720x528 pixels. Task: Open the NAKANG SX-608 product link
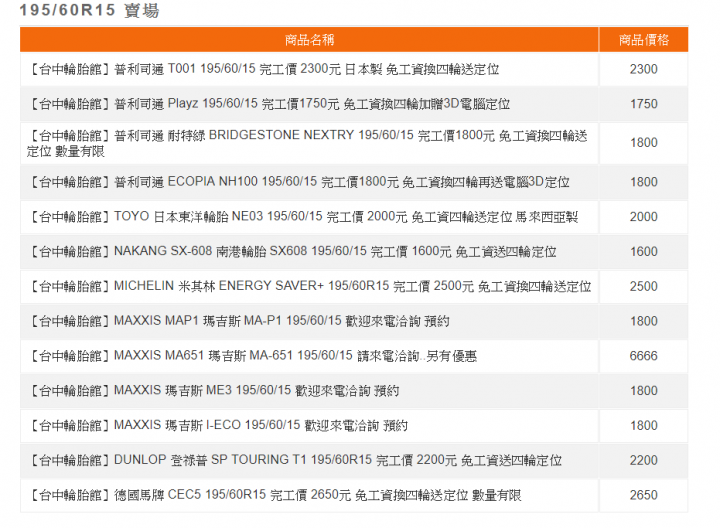[x=292, y=252]
